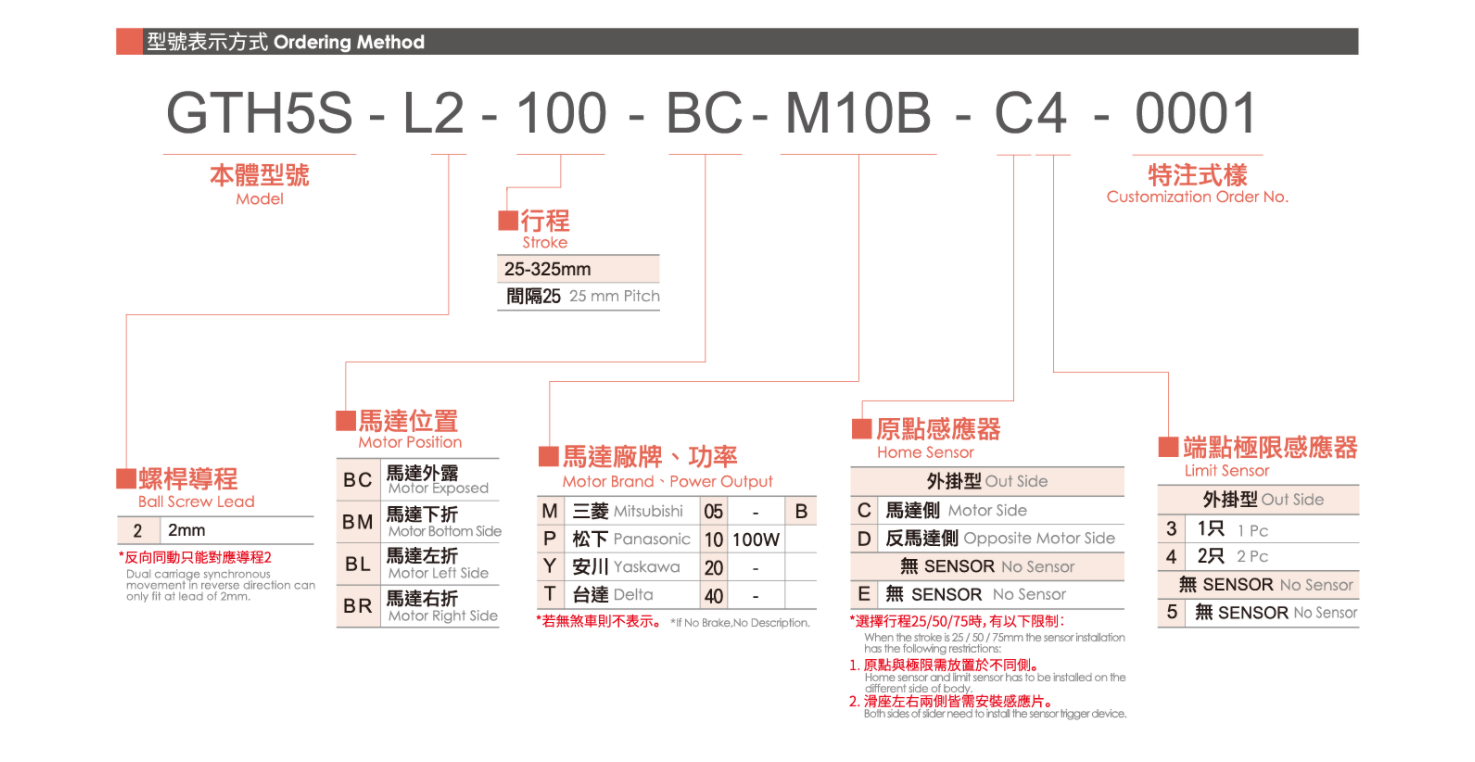
Task: Select the 2 Pc limit sensor option
Action: pos(1231,556)
